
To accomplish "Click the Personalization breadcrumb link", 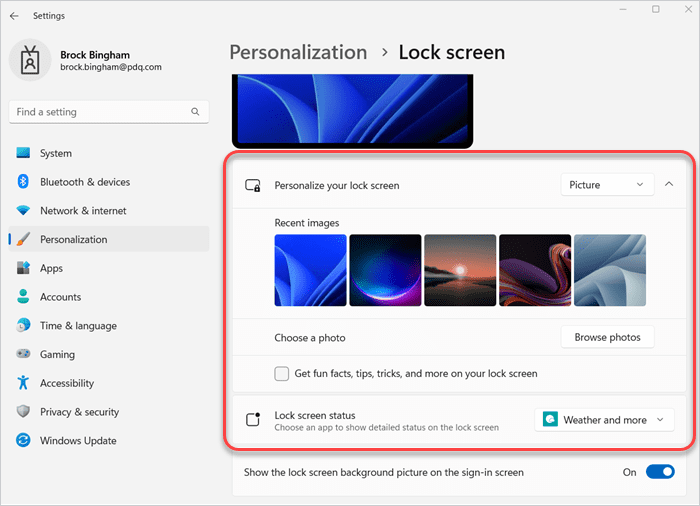I will 298,52.
